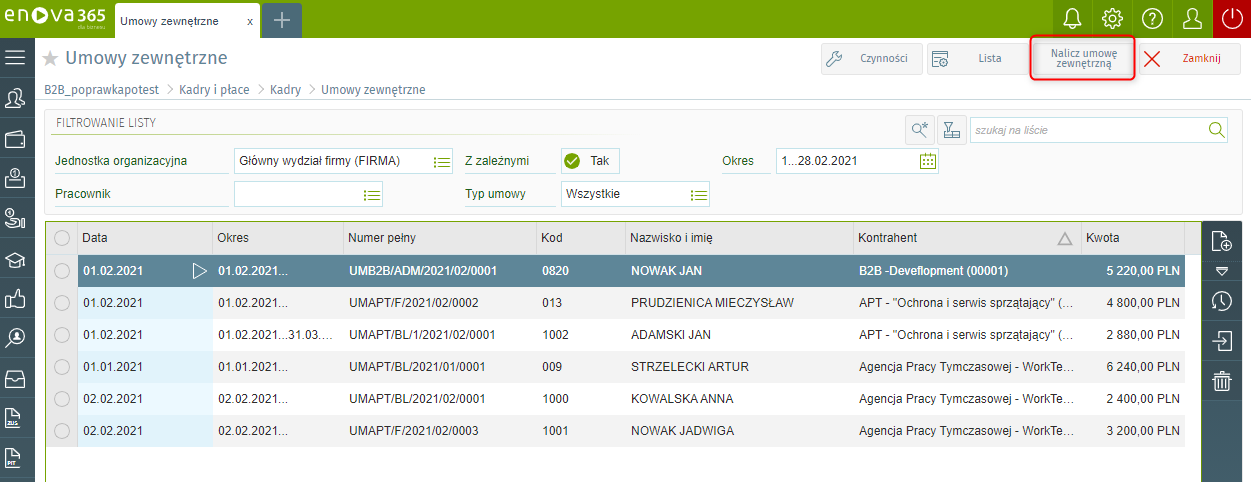Select row checkbox for STRZELECKI ARTUR
The image size is (1251, 482).
coord(62,367)
